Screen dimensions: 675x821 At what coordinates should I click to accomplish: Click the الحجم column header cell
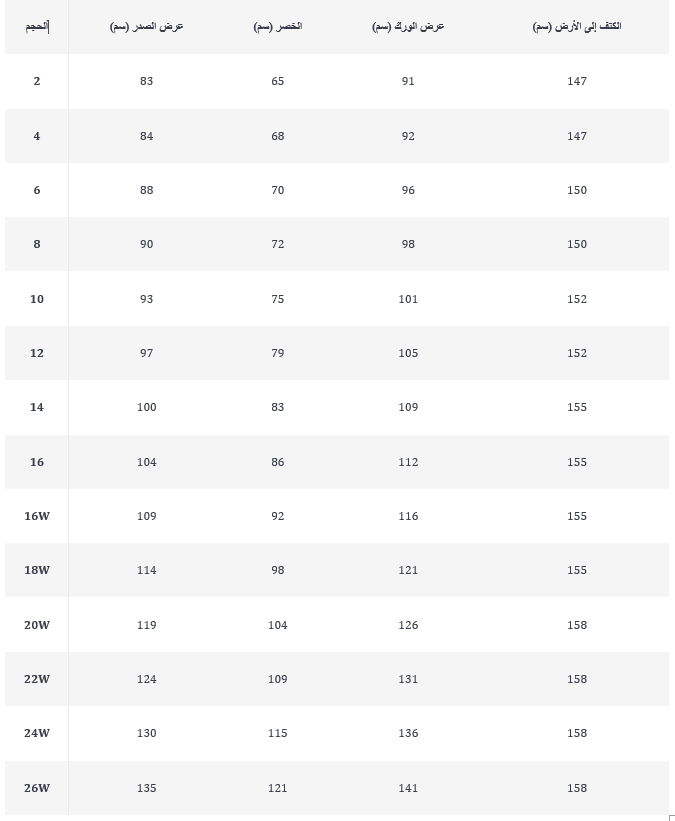pos(37,26)
